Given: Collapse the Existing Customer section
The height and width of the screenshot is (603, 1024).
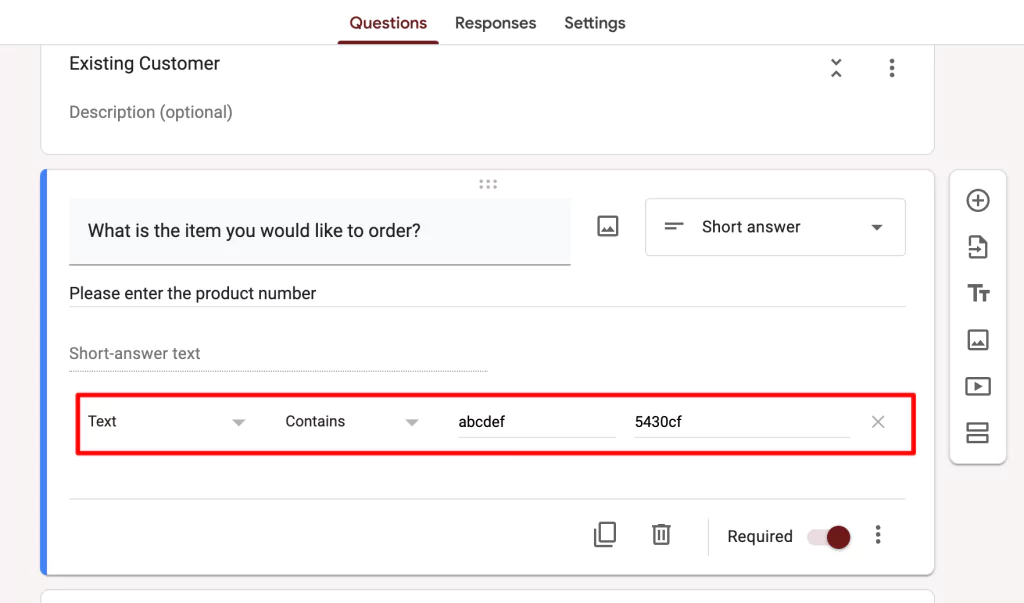Looking at the screenshot, I should point(836,68).
